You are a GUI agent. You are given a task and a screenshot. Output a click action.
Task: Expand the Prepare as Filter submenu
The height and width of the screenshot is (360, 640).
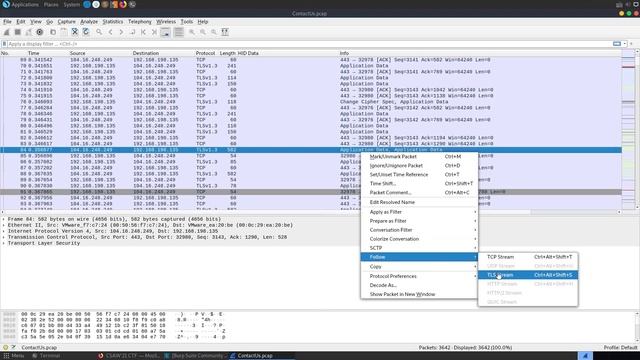419,221
